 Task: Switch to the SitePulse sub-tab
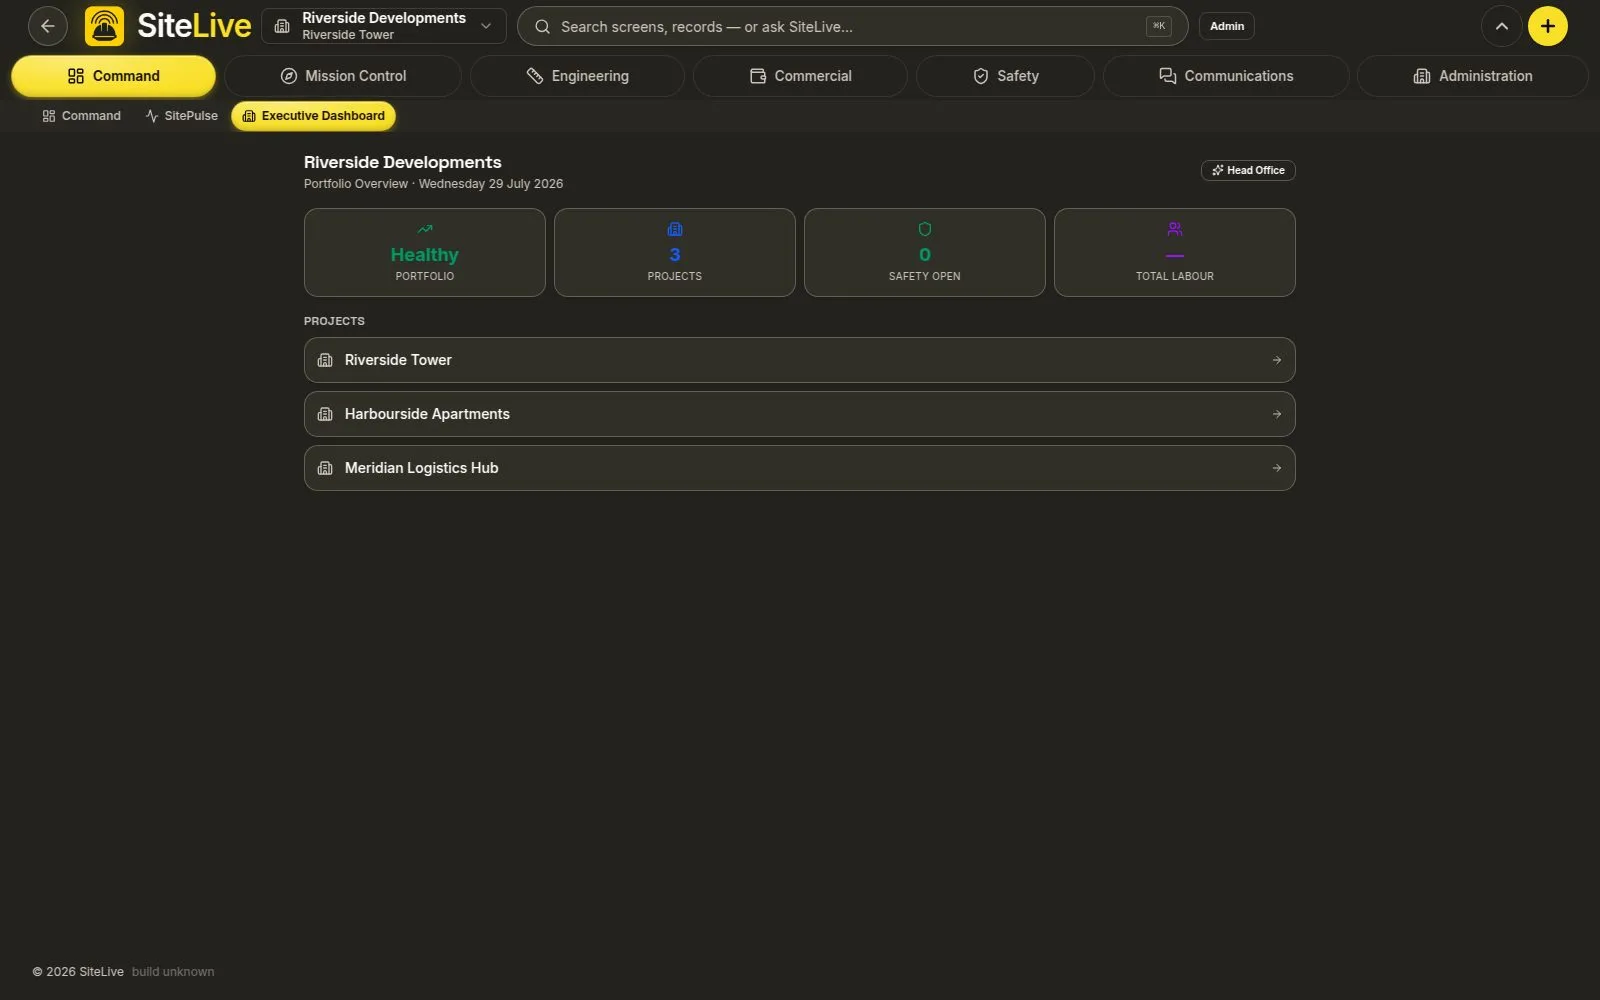(x=181, y=116)
